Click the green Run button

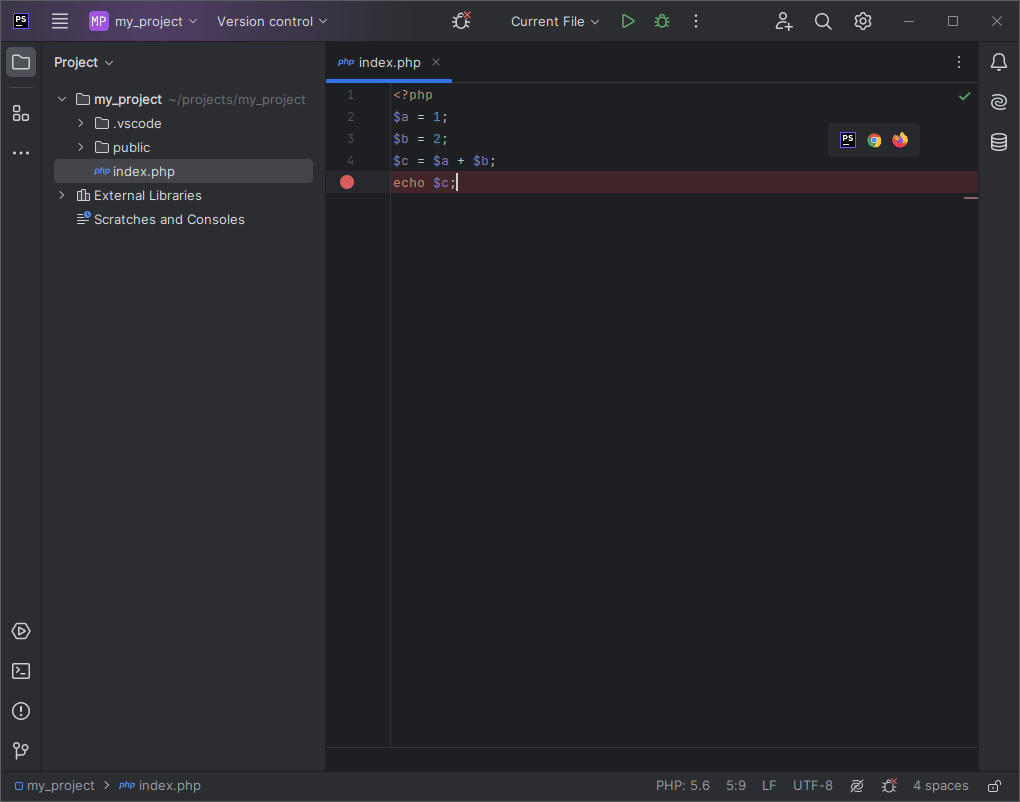(628, 21)
